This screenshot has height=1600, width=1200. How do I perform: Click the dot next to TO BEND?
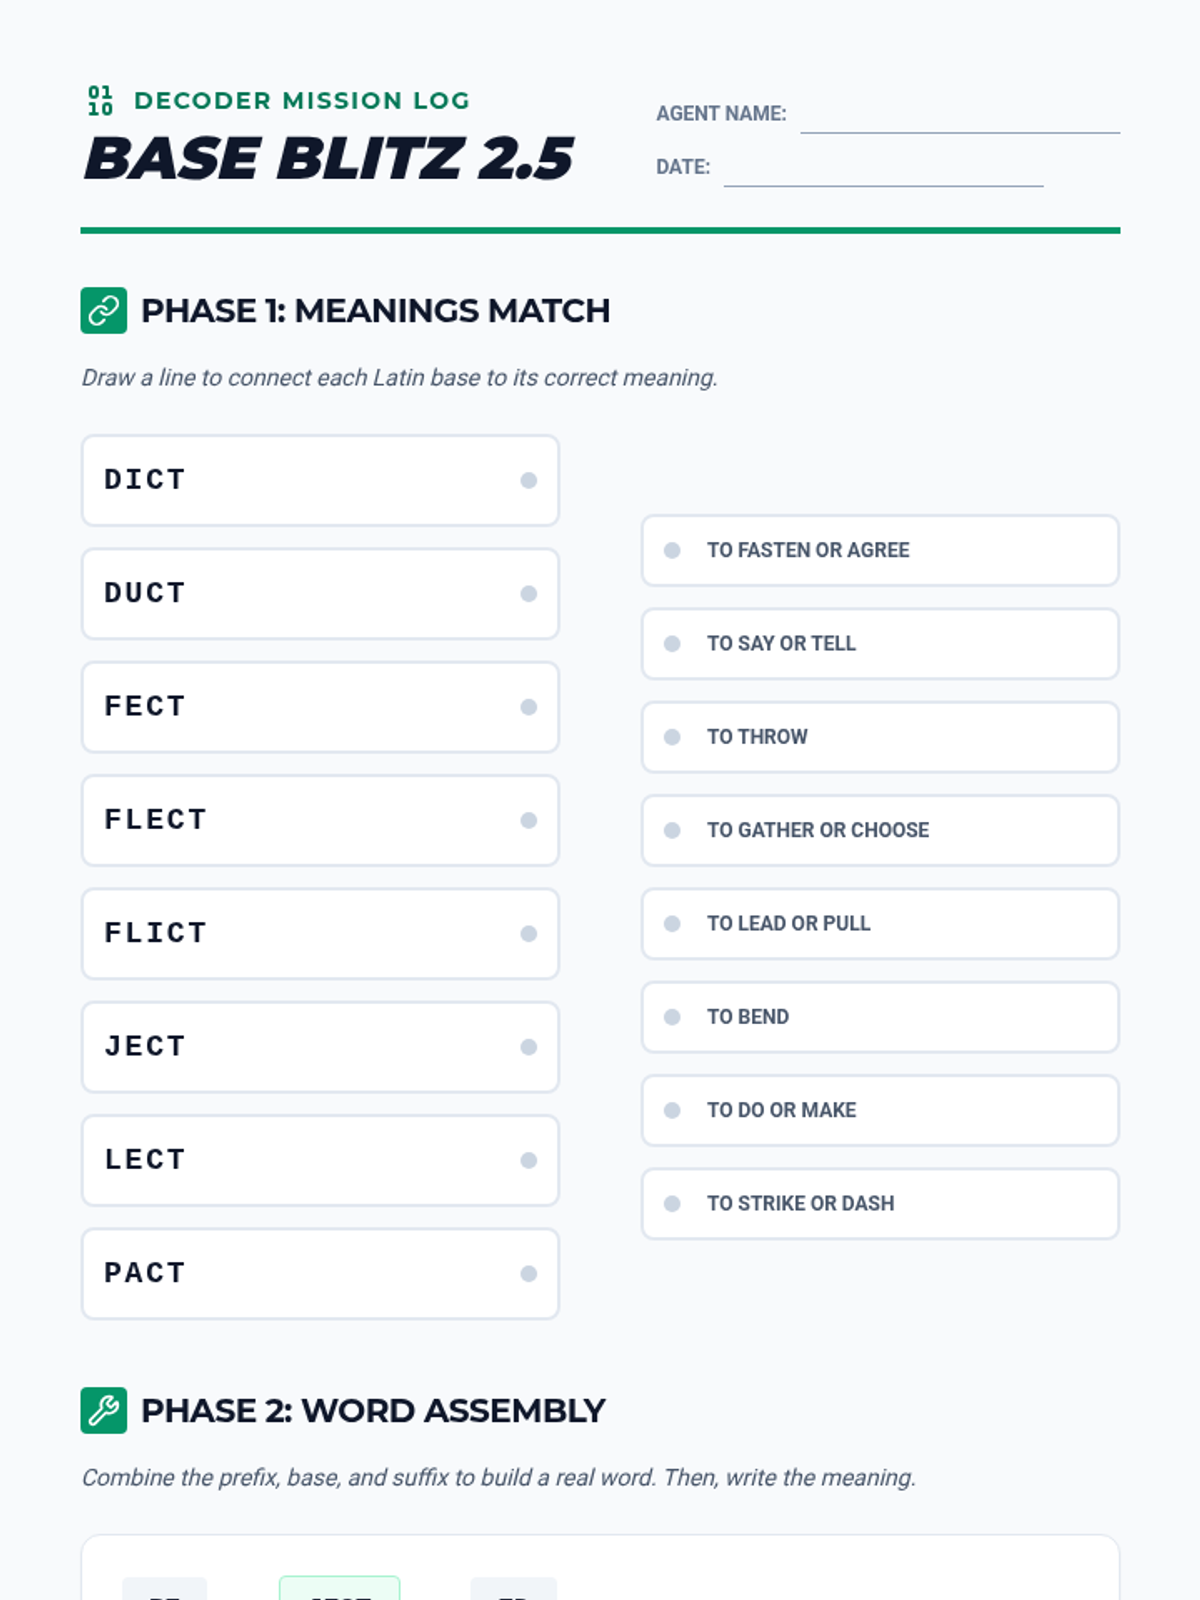coord(672,1017)
